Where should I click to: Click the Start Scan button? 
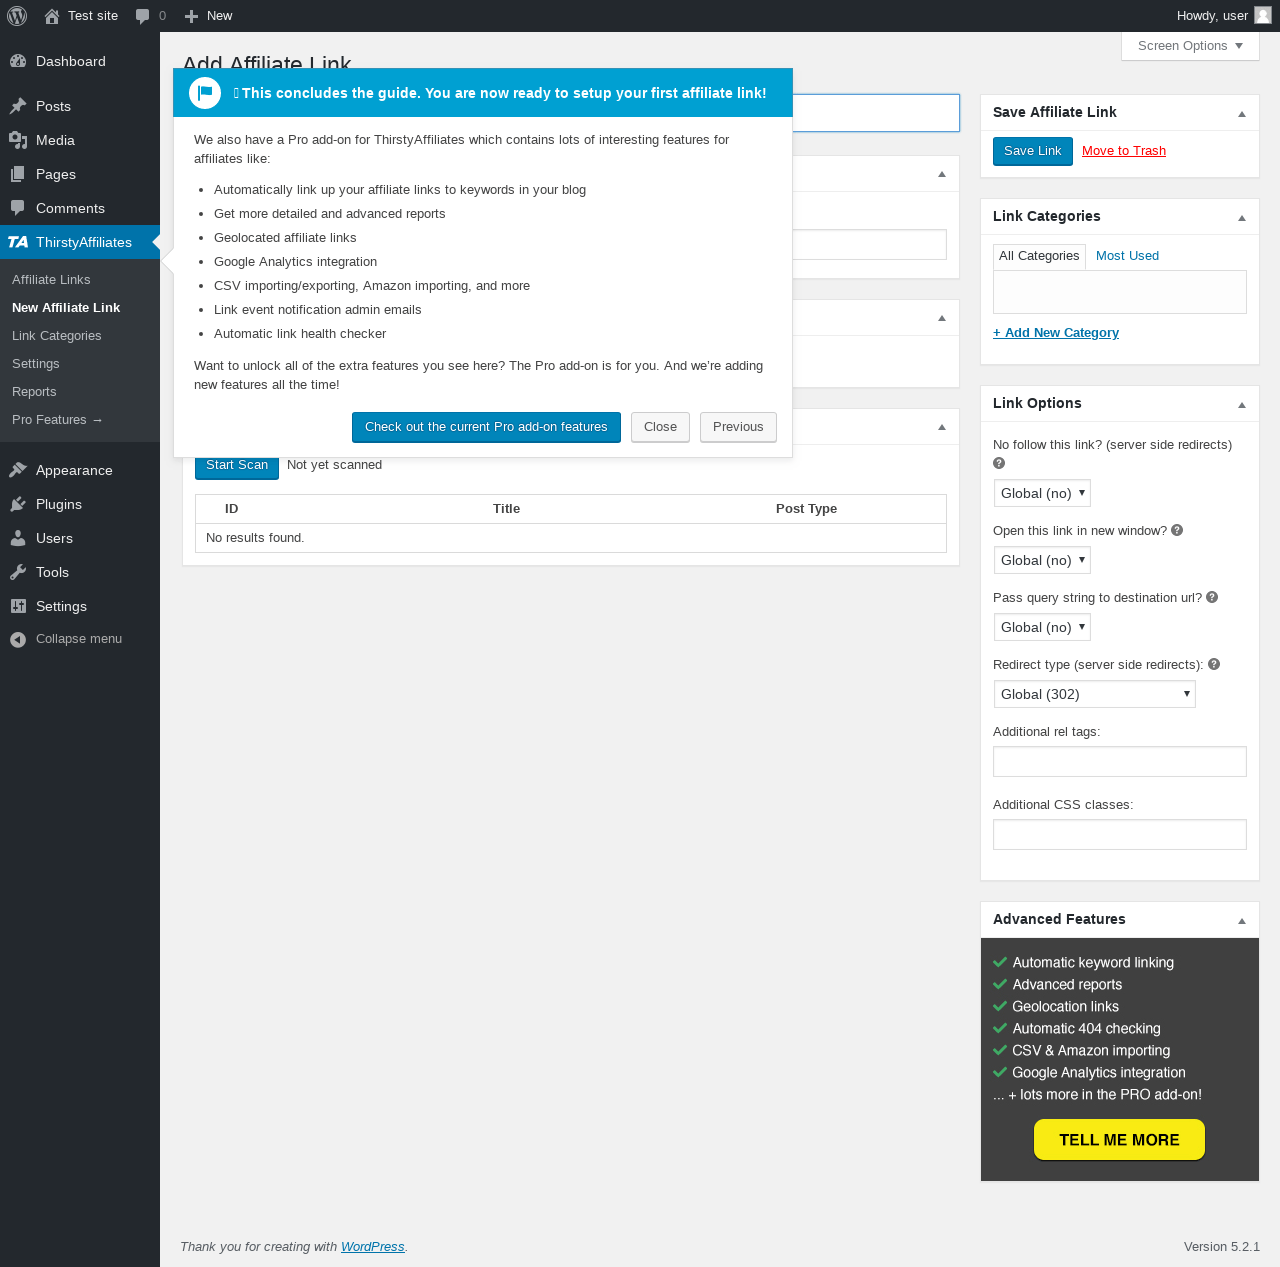(x=237, y=466)
